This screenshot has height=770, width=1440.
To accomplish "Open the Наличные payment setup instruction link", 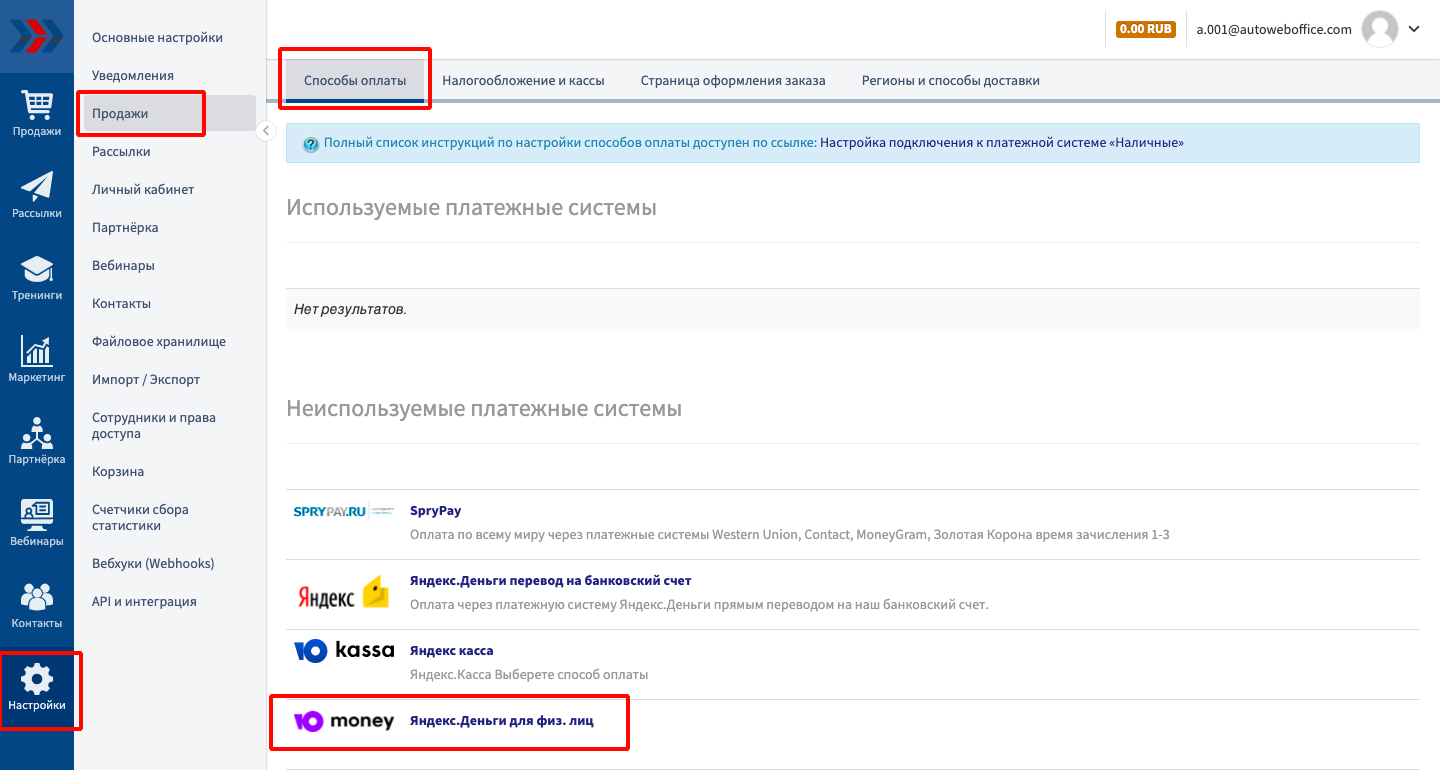I will click(1001, 143).
